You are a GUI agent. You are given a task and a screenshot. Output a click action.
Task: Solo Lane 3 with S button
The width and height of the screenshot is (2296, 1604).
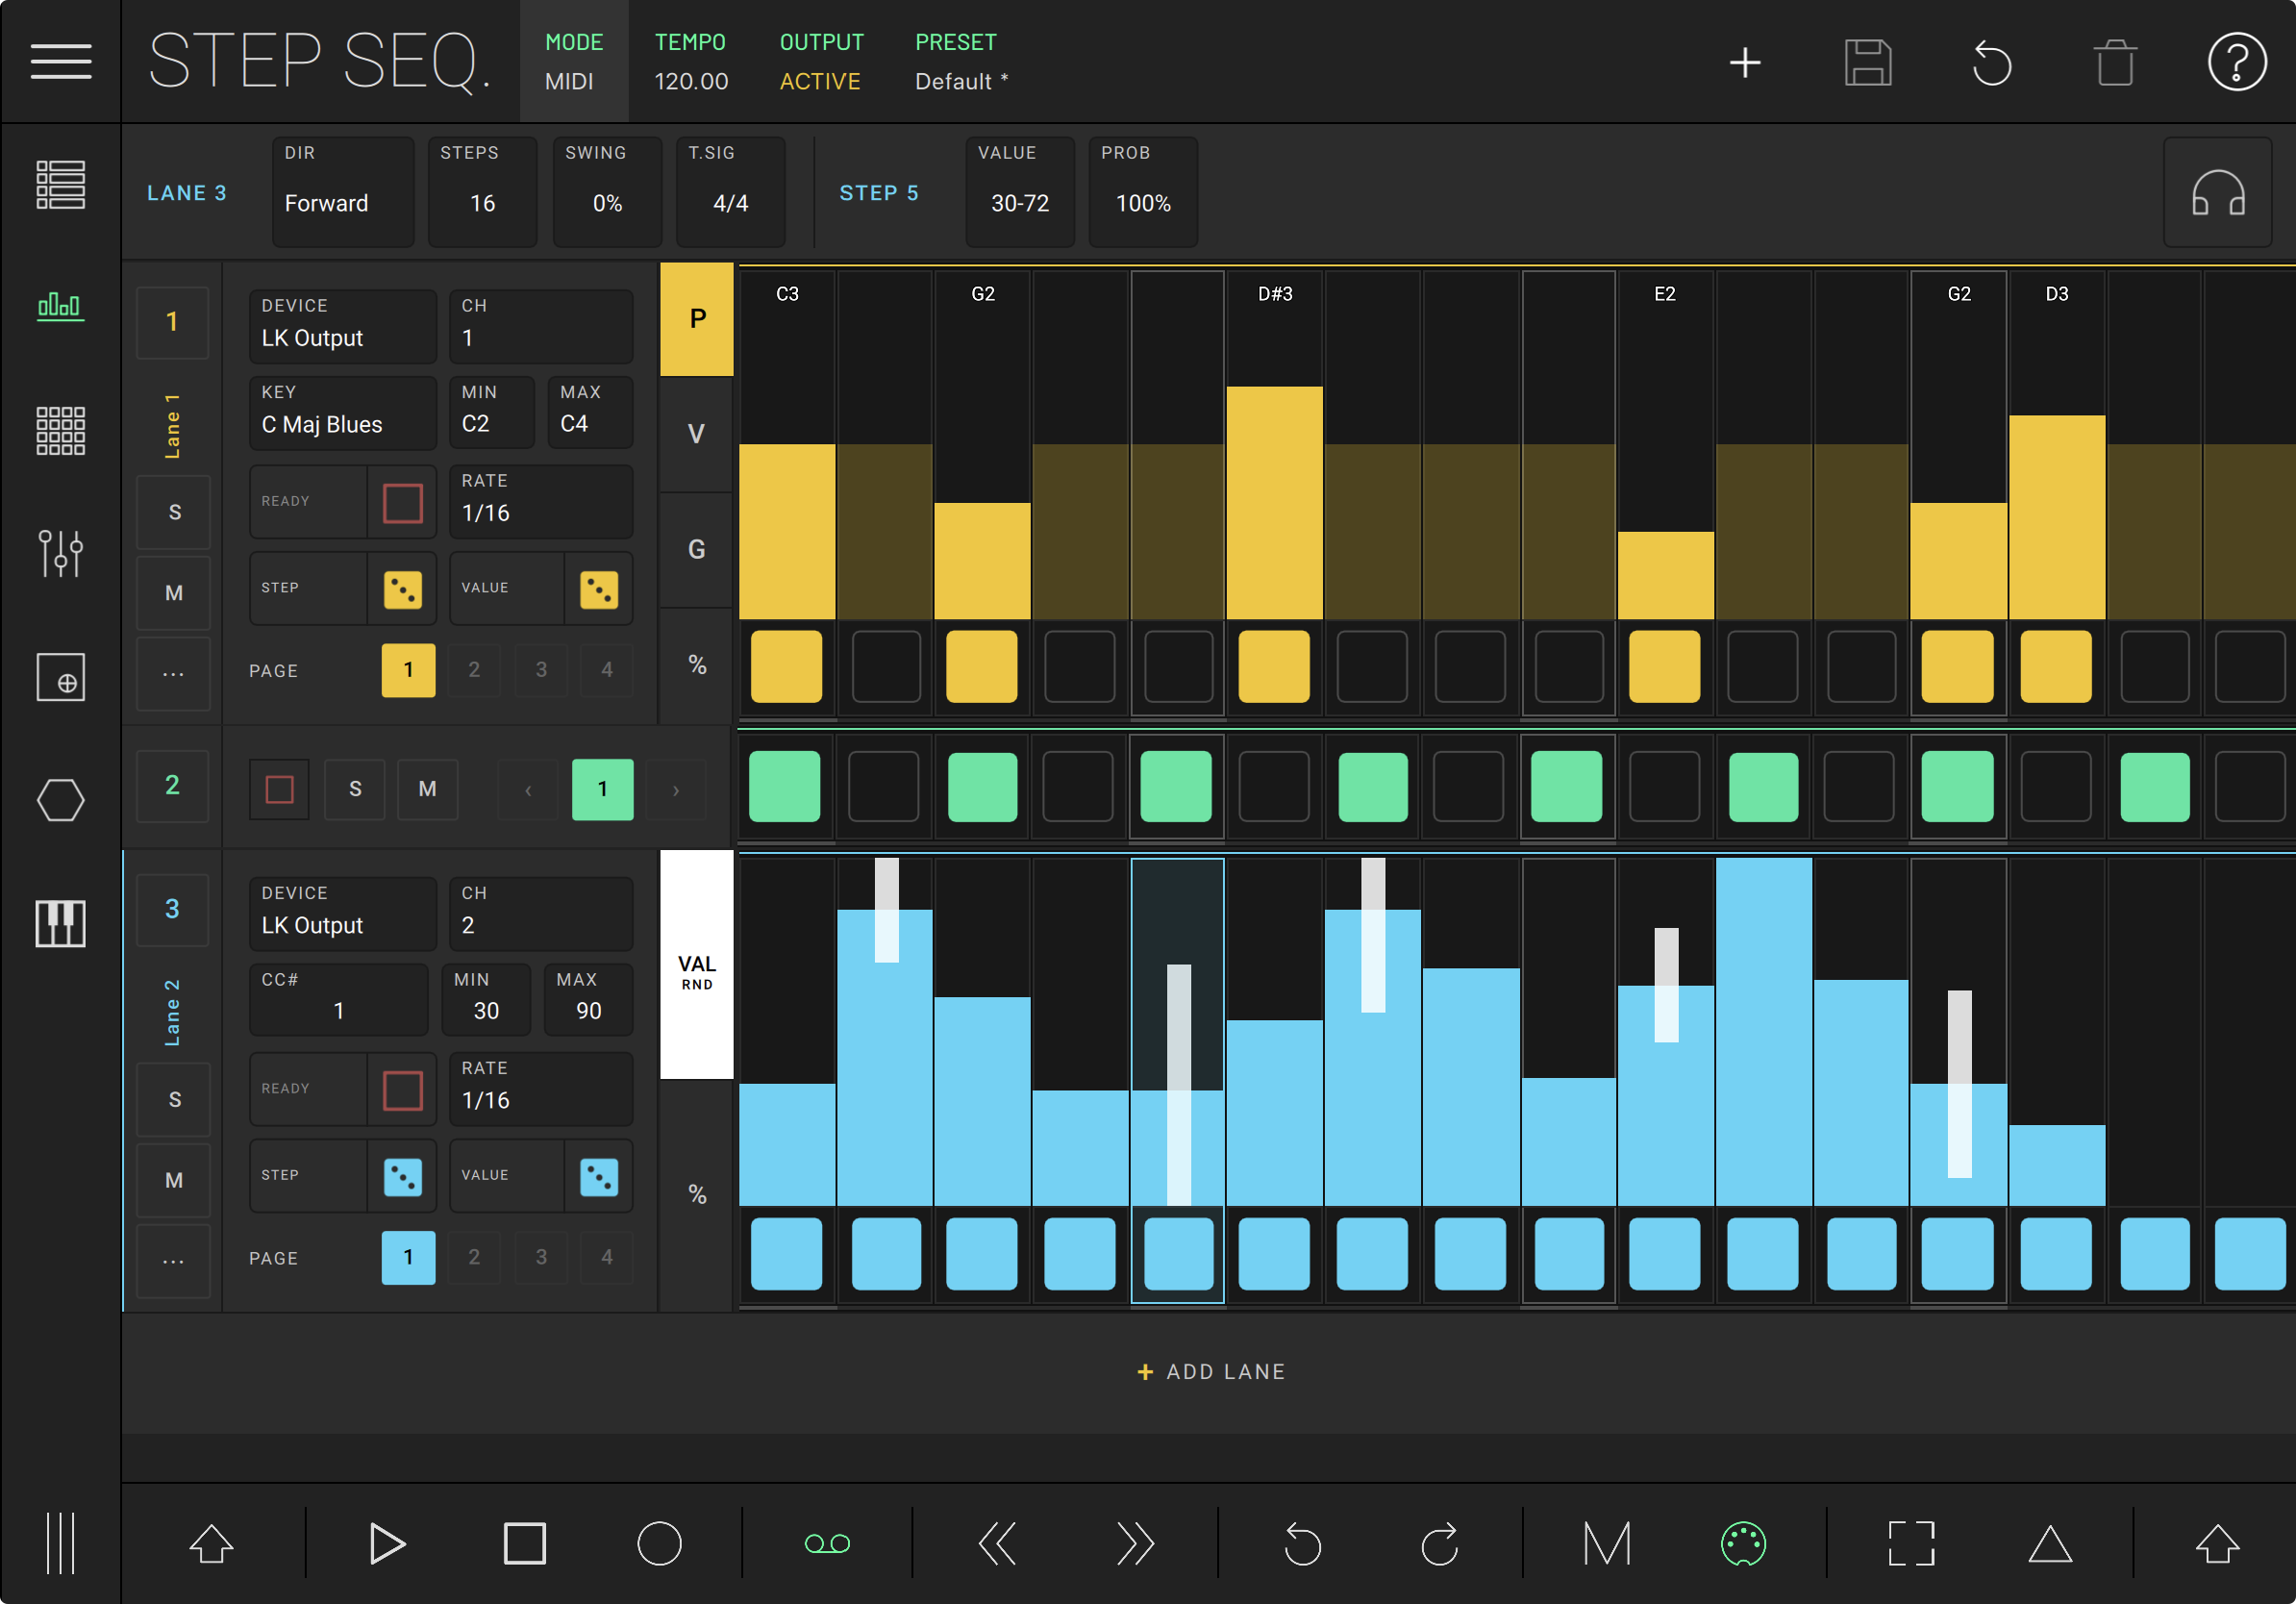tap(174, 1099)
